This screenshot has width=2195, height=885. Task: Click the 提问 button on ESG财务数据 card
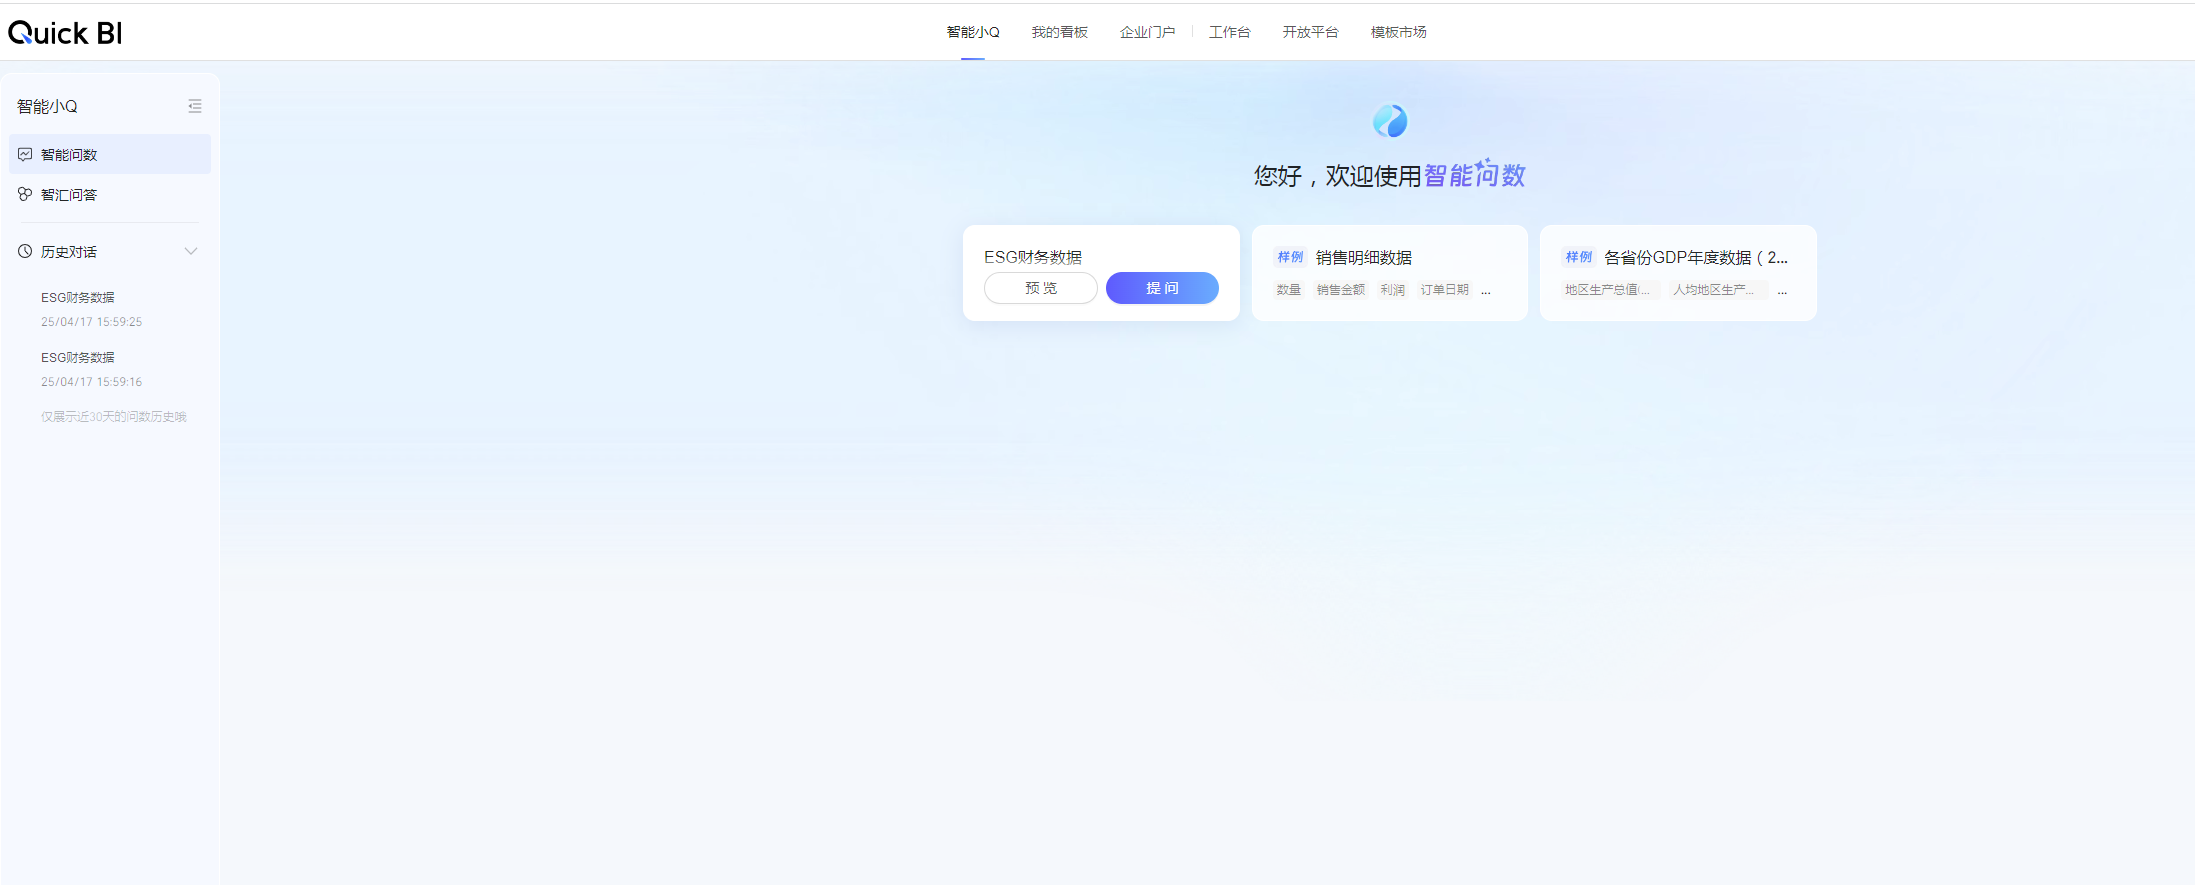pyautogui.click(x=1162, y=288)
